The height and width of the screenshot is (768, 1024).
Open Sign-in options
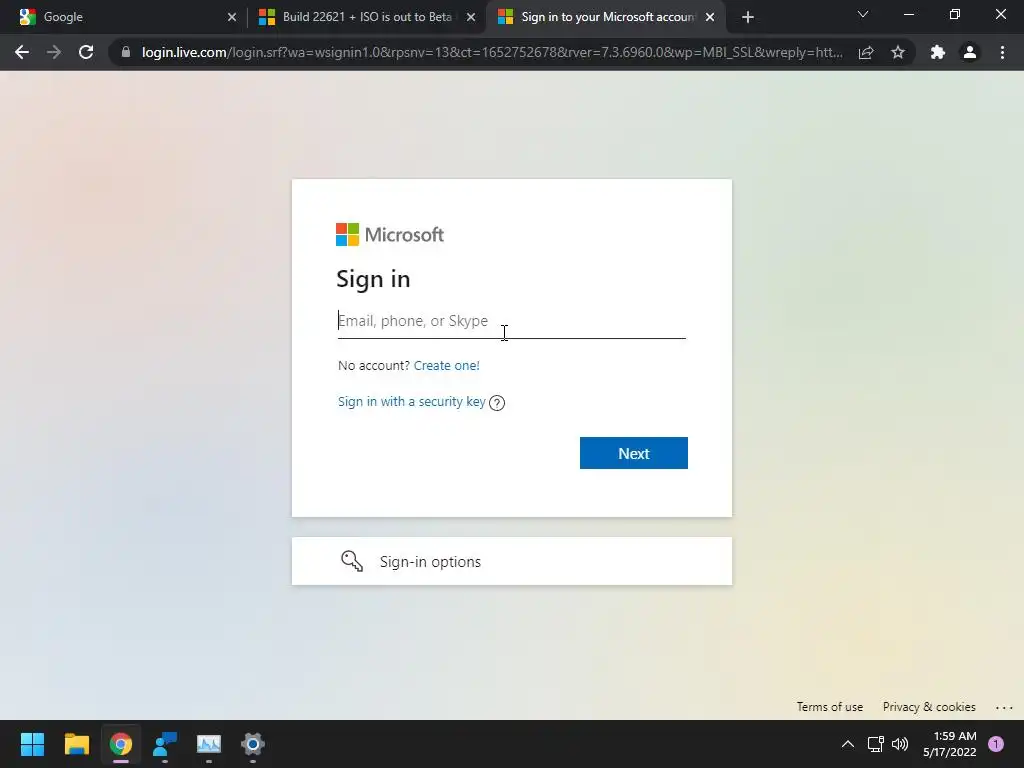coord(511,561)
